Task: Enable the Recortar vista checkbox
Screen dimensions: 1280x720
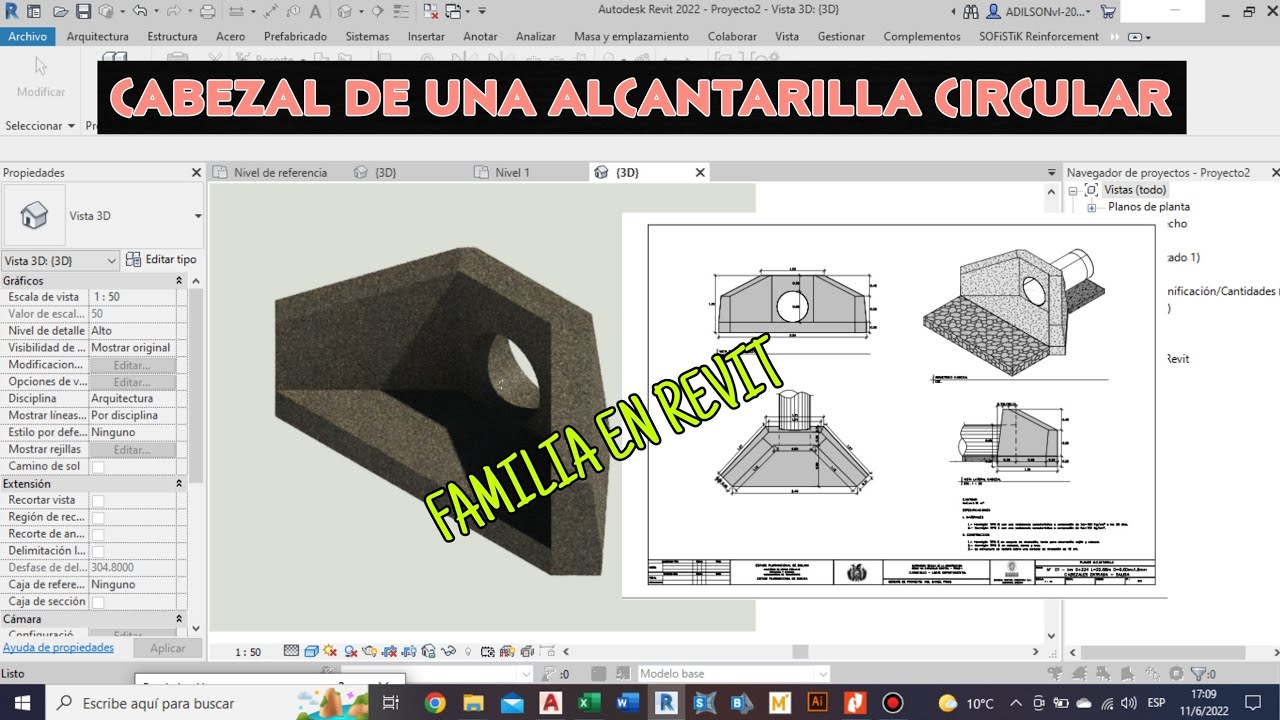Action: pyautogui.click(x=98, y=501)
